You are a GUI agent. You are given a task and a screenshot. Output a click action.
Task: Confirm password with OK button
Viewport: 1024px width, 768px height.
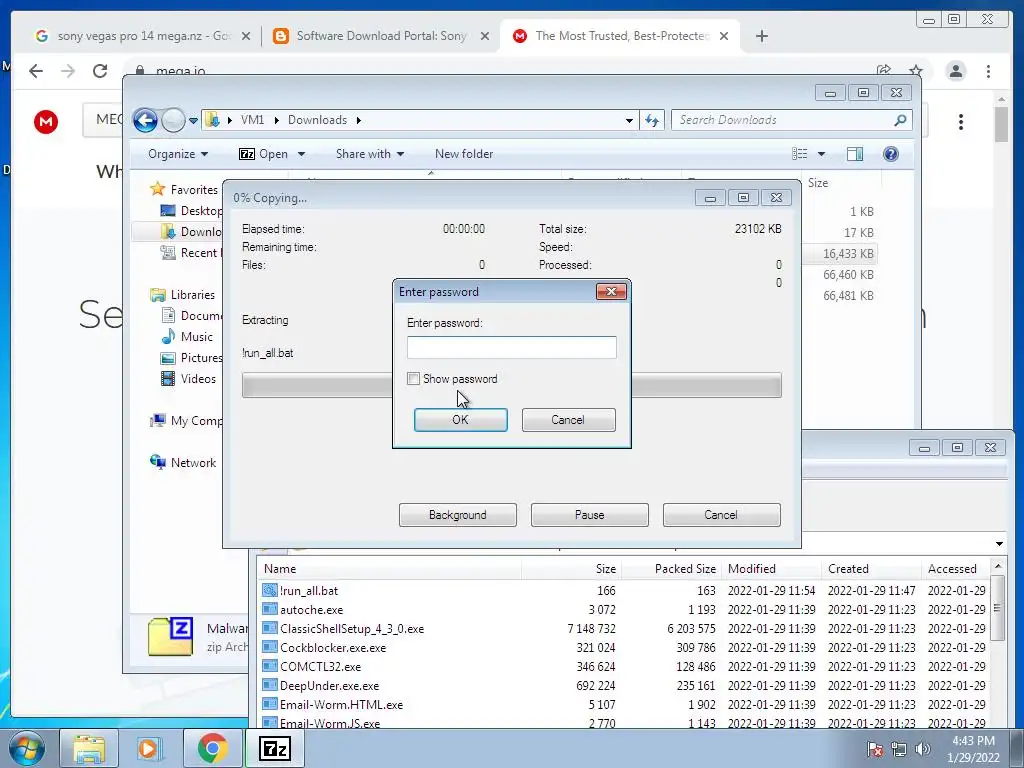pyautogui.click(x=460, y=420)
